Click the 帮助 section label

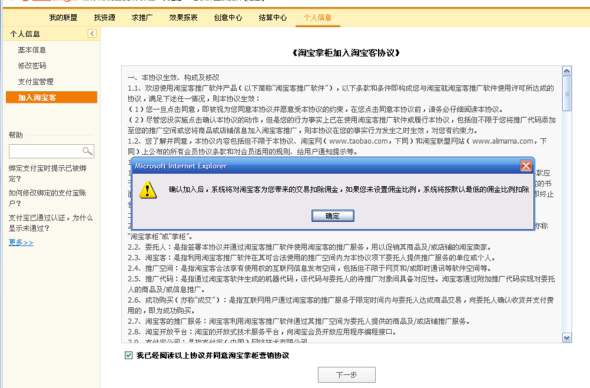[16, 135]
